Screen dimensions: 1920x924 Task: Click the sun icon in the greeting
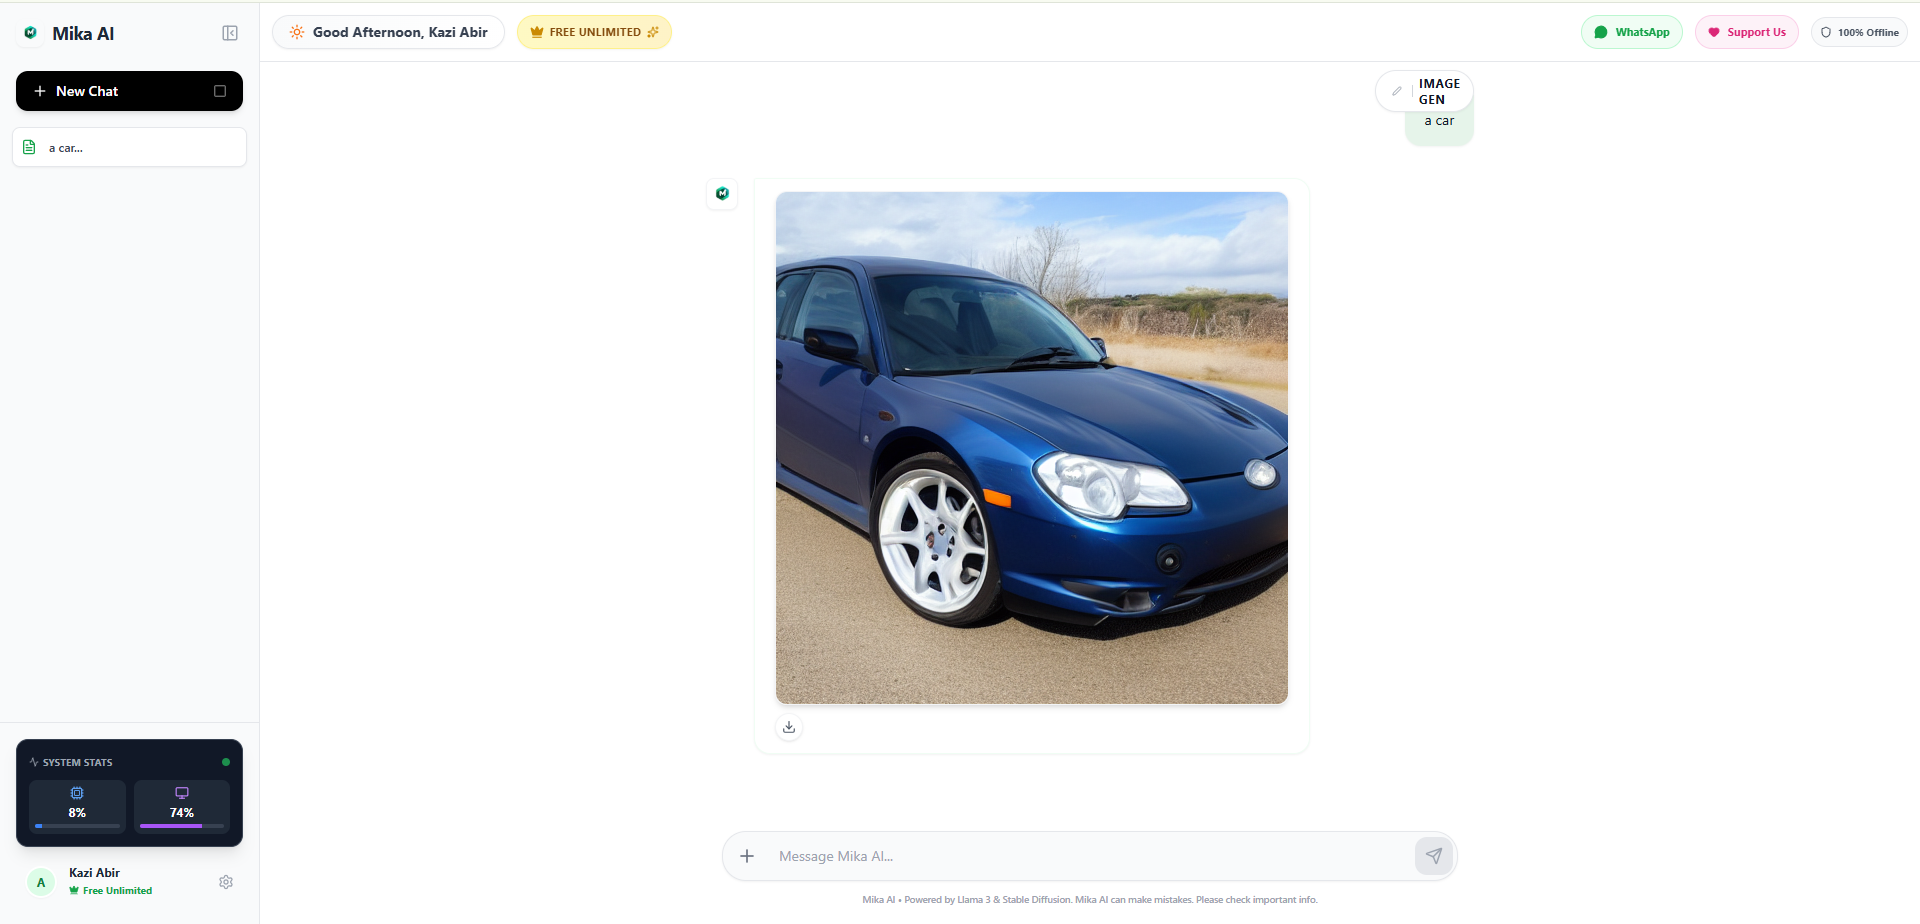[x=297, y=32]
